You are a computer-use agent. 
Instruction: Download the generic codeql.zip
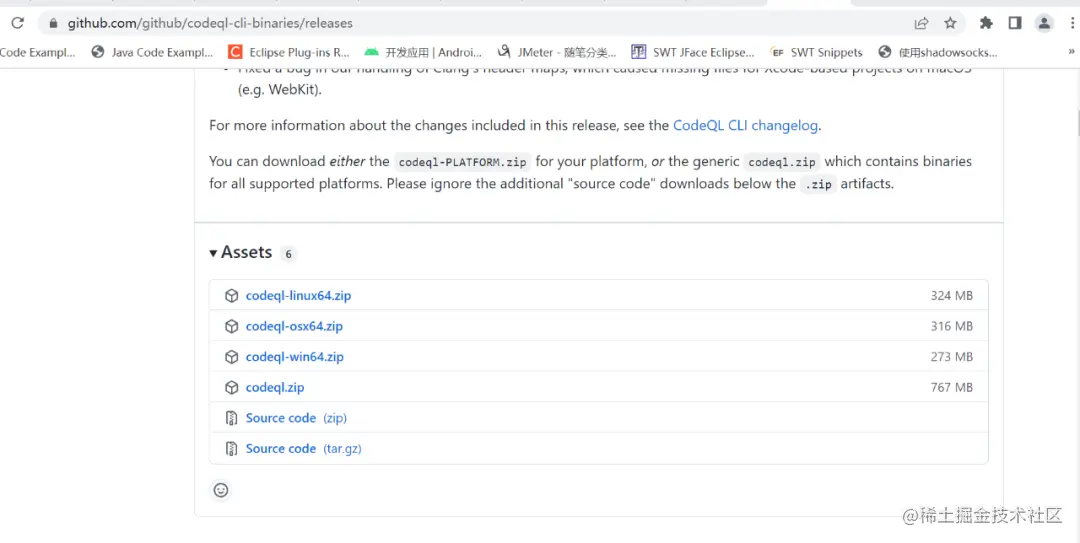(275, 387)
